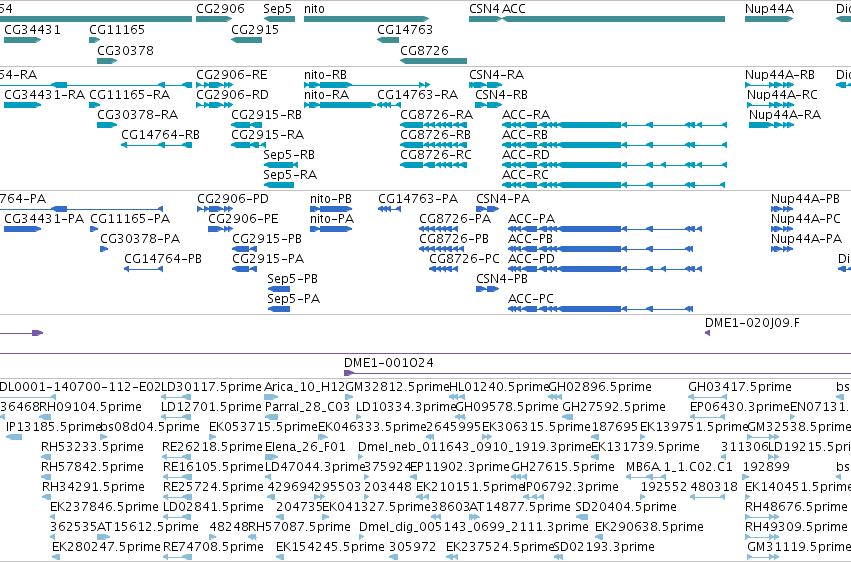Click the Sep5-RB transcript
Screen dimensions: 851x562
pos(281,165)
